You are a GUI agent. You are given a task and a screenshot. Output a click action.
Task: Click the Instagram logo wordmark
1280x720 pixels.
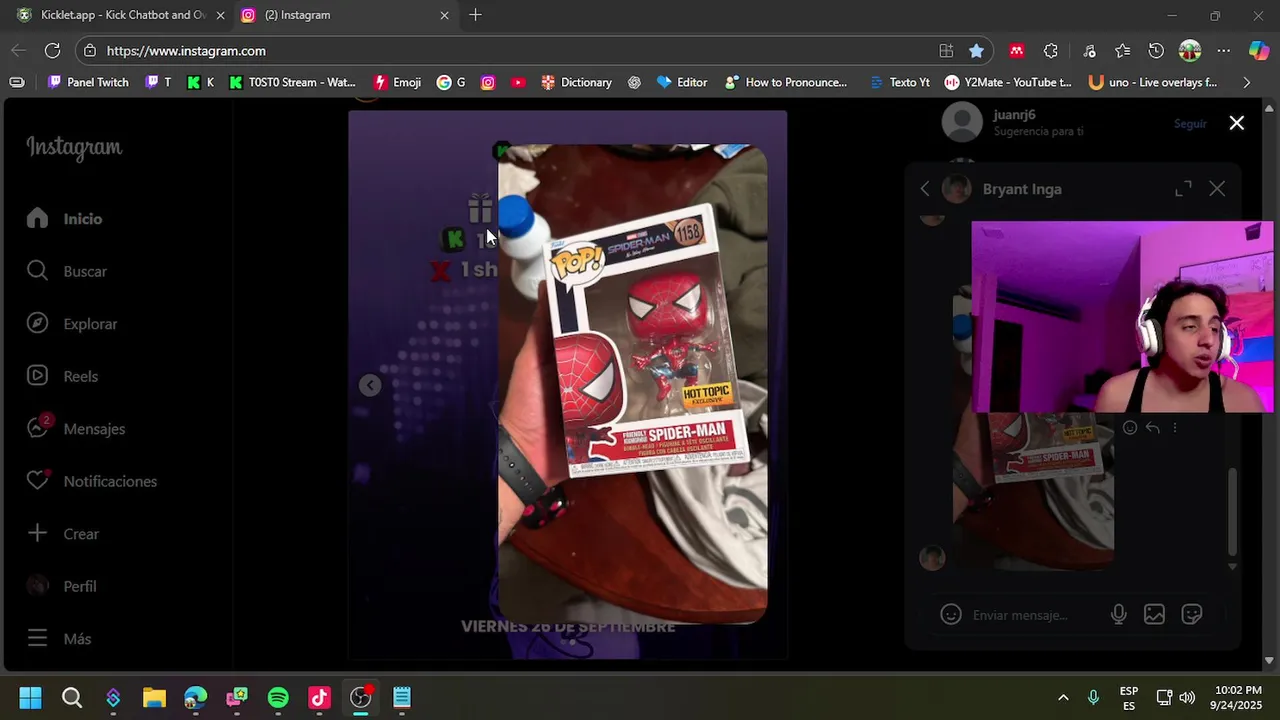[x=74, y=148]
